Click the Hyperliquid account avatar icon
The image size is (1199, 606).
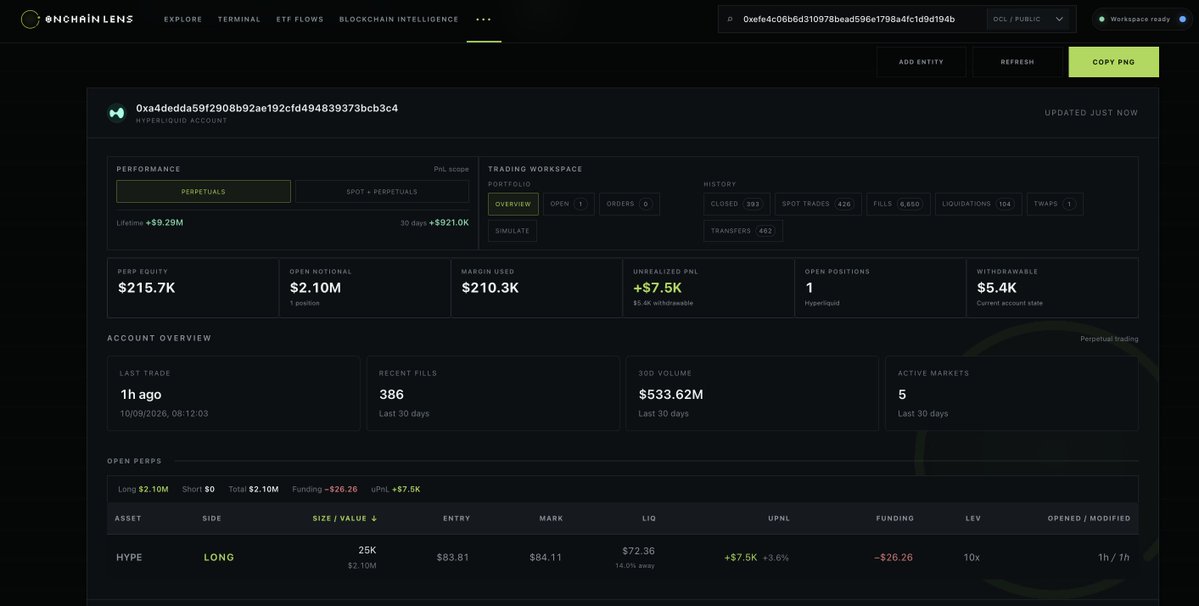(116, 112)
